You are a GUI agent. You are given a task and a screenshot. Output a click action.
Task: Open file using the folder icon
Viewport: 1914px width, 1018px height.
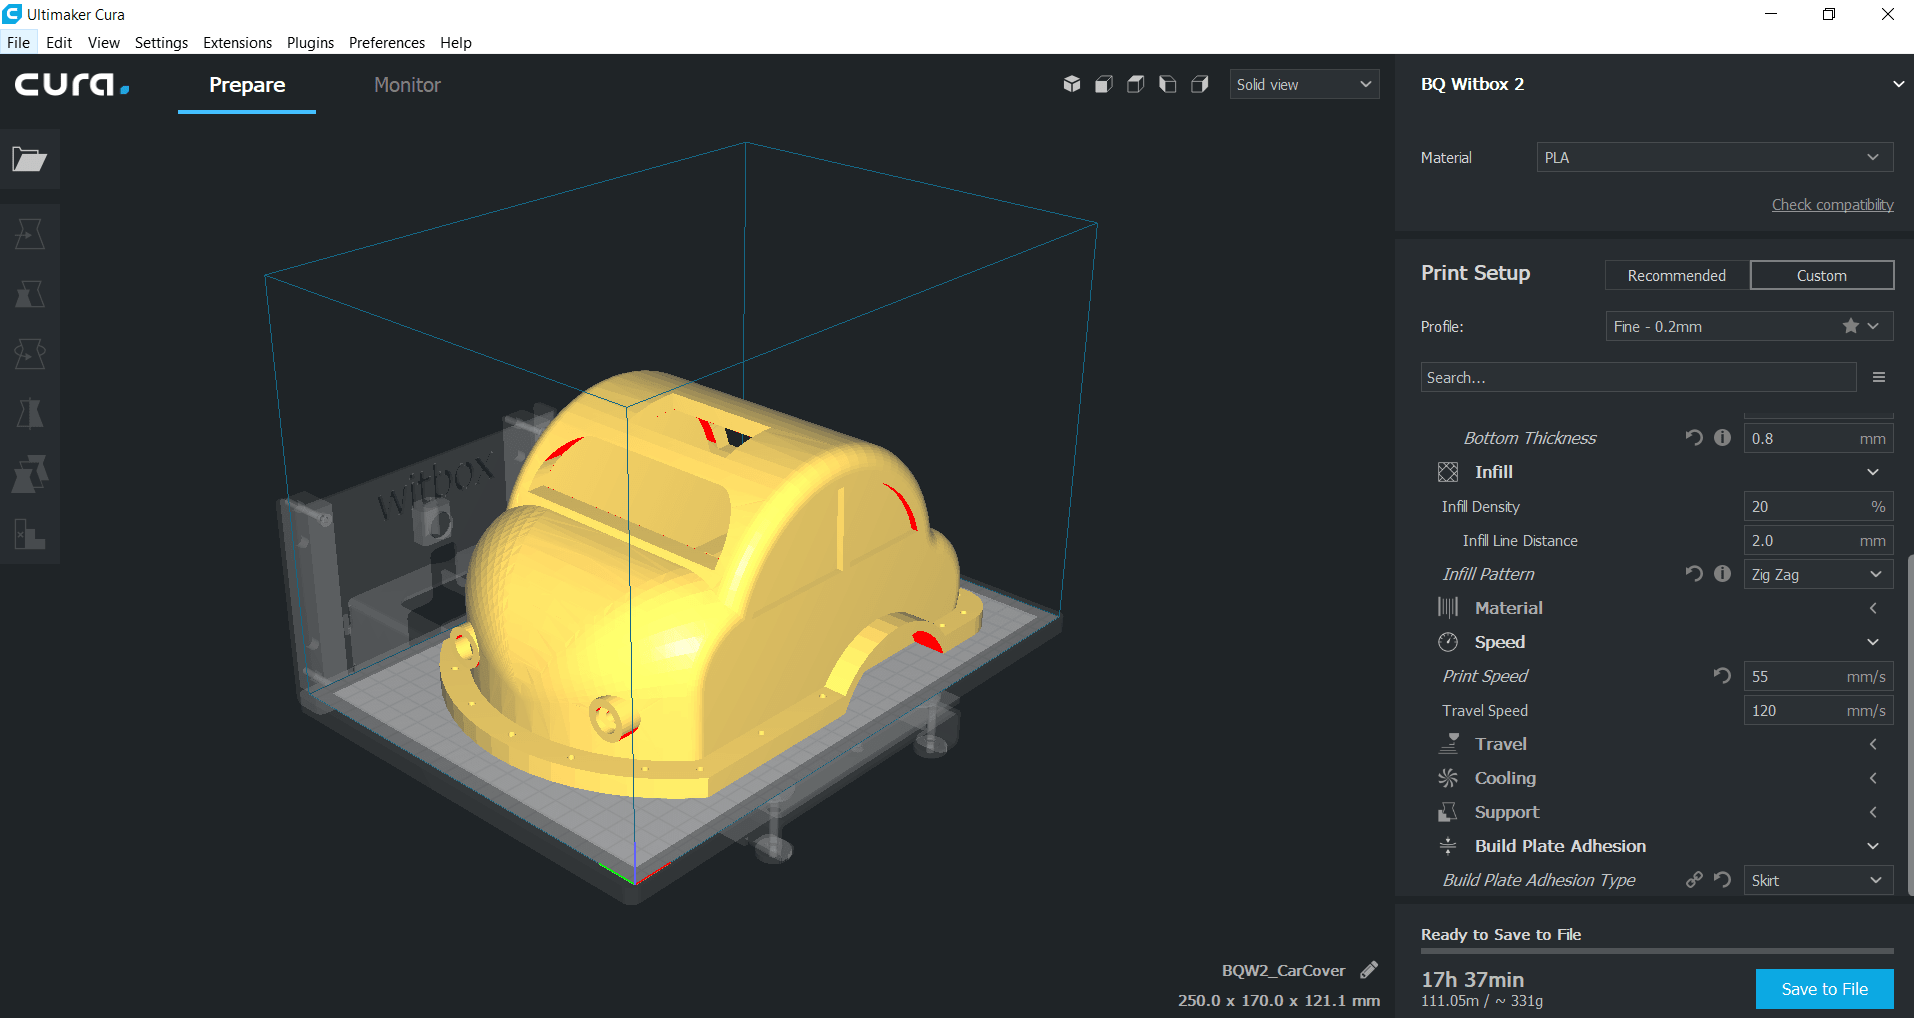click(29, 159)
